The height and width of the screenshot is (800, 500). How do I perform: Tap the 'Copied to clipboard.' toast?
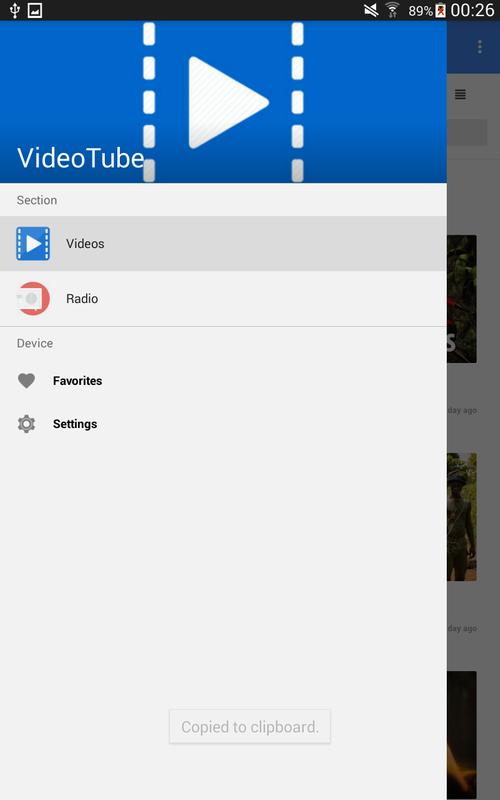click(250, 727)
